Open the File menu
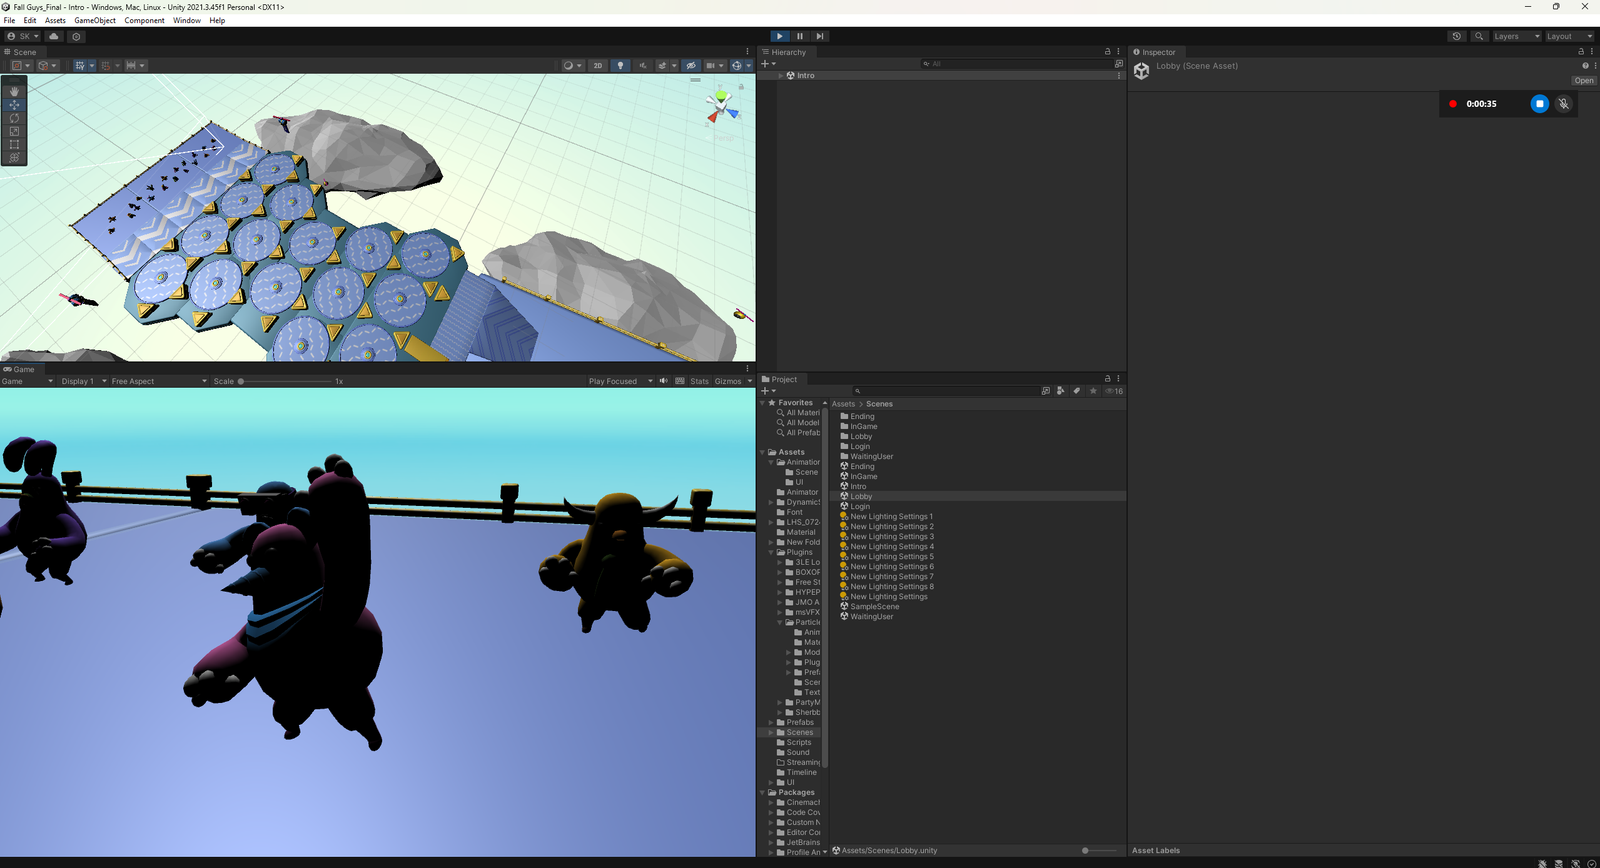Image resolution: width=1600 pixels, height=868 pixels. 9,20
